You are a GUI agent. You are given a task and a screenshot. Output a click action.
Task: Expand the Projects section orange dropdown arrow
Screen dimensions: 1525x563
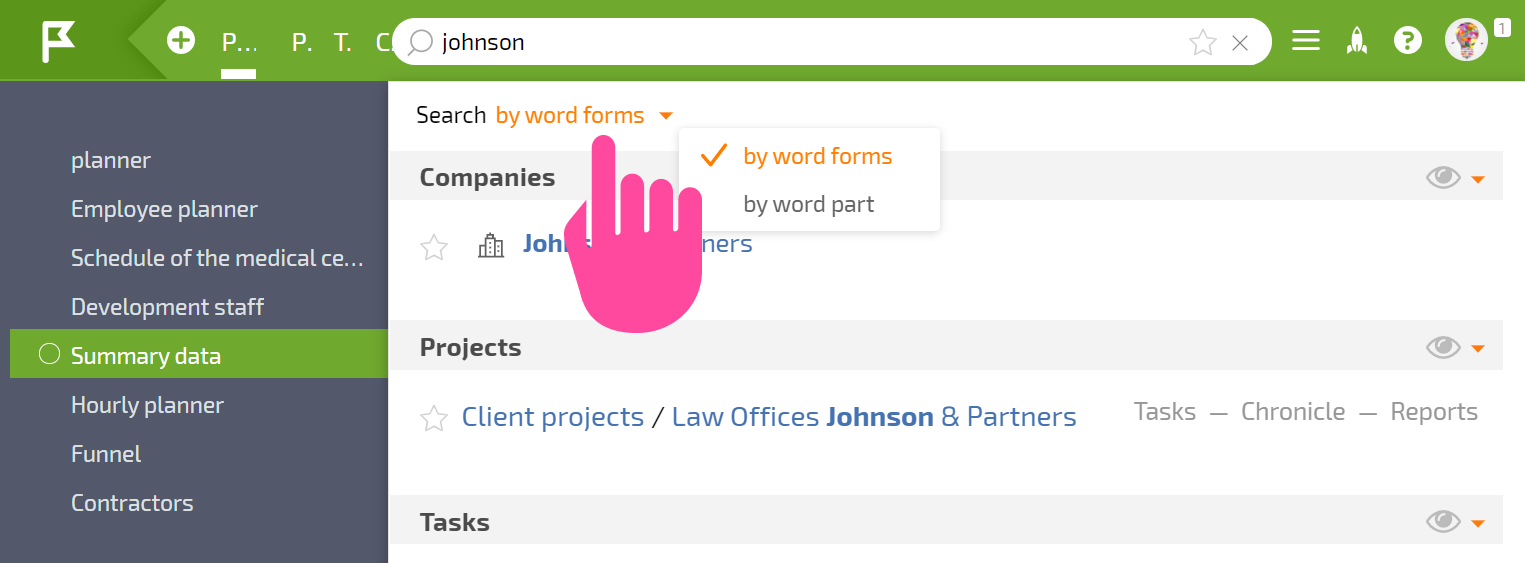1478,349
